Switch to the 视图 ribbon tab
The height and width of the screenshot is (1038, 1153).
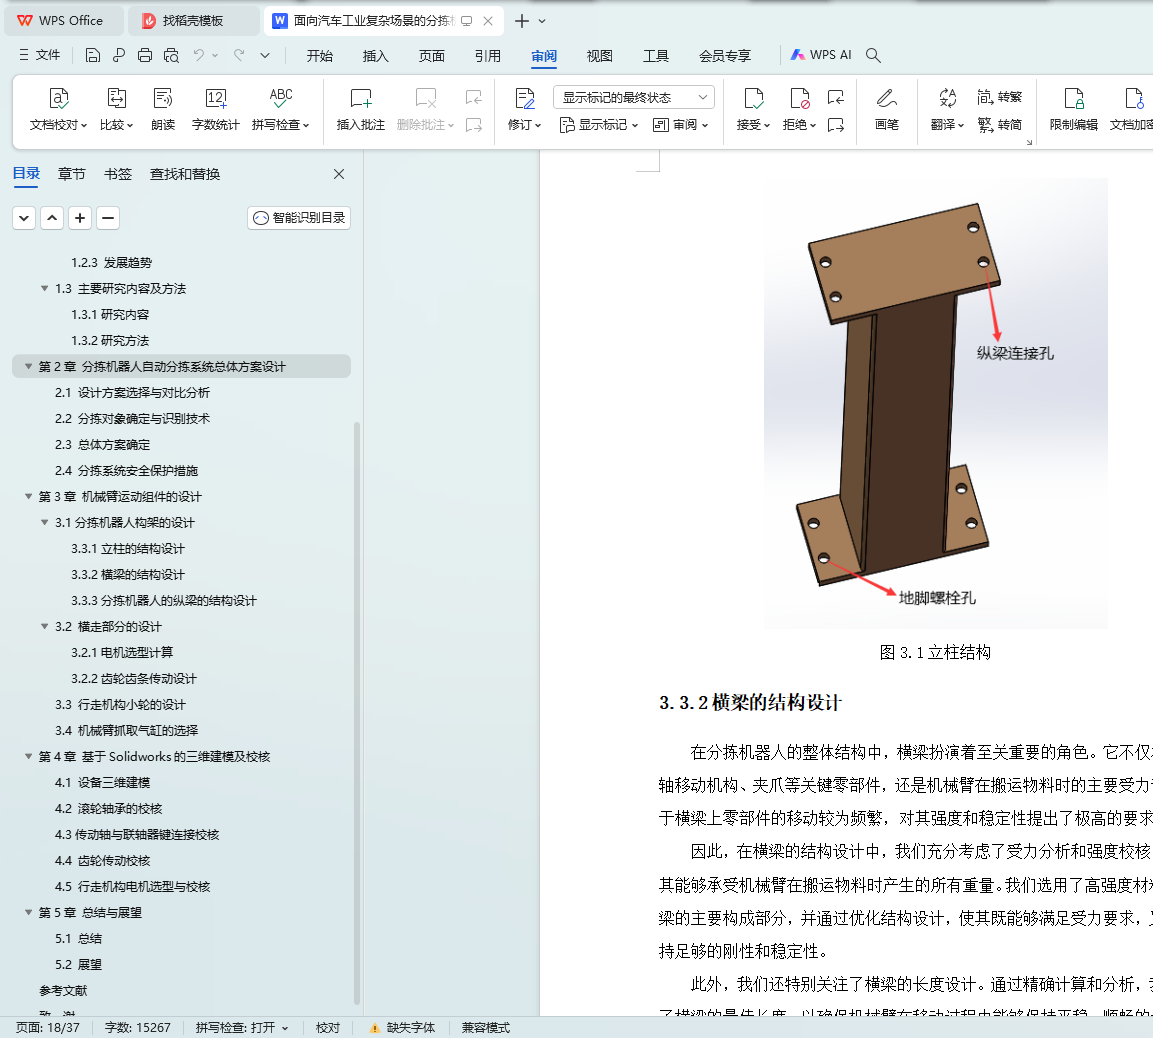pos(600,56)
